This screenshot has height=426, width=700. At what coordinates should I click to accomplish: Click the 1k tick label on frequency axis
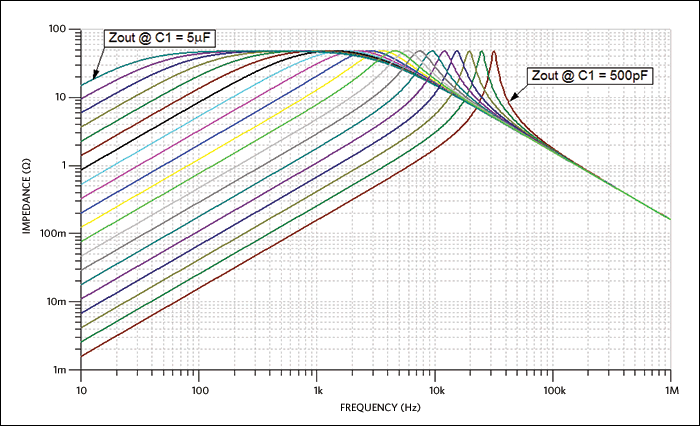317,386
